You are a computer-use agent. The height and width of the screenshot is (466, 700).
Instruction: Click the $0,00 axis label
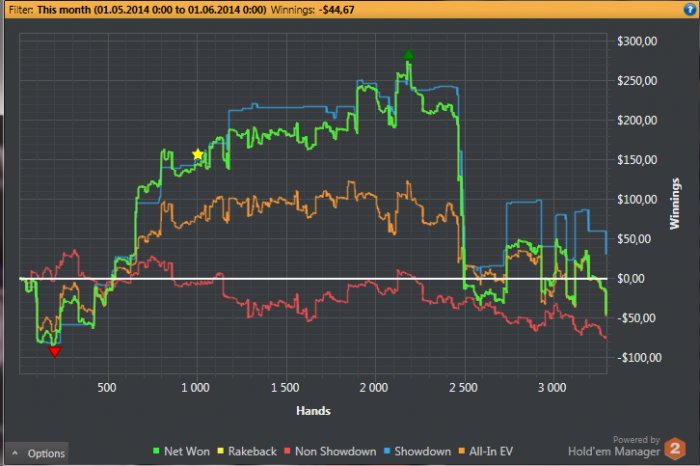[631, 279]
